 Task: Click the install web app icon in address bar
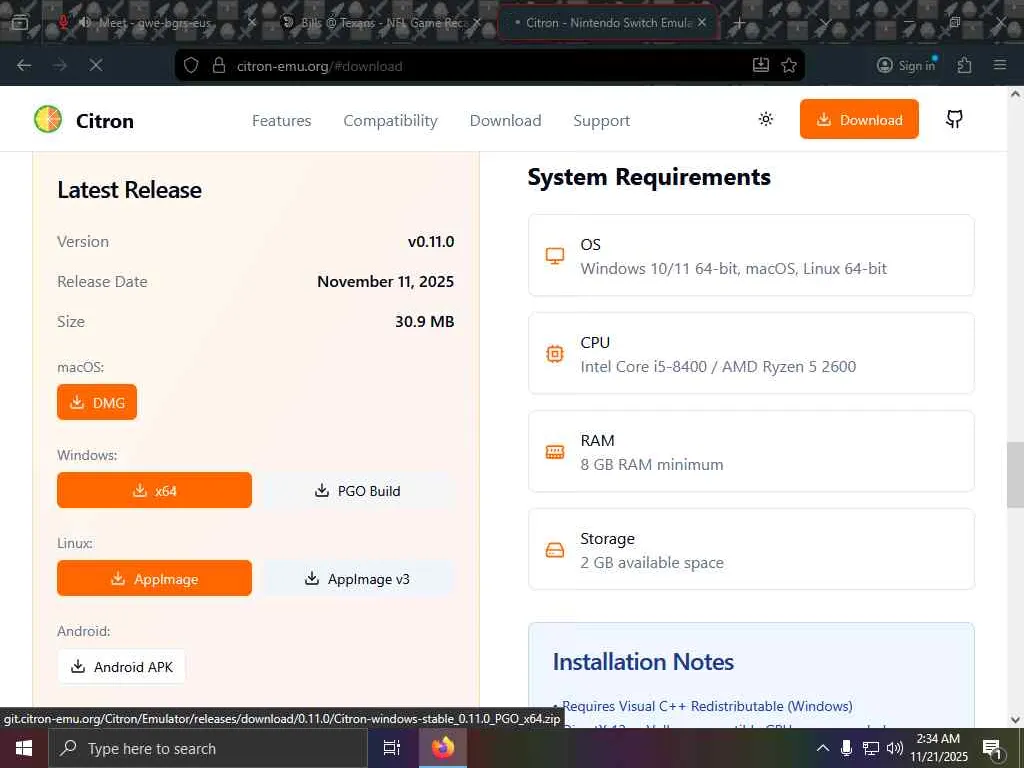[x=761, y=65]
